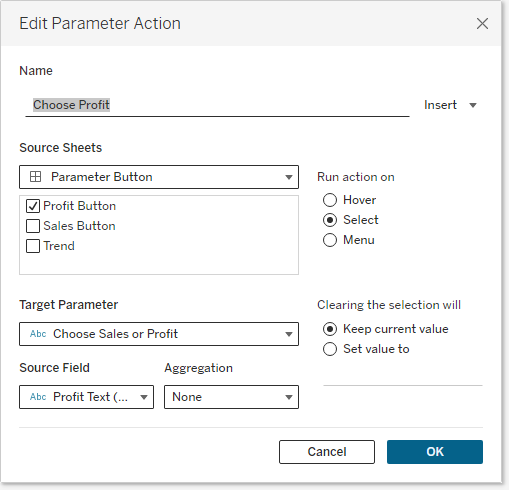Close the Edit Parameter Action dialog

(x=482, y=24)
